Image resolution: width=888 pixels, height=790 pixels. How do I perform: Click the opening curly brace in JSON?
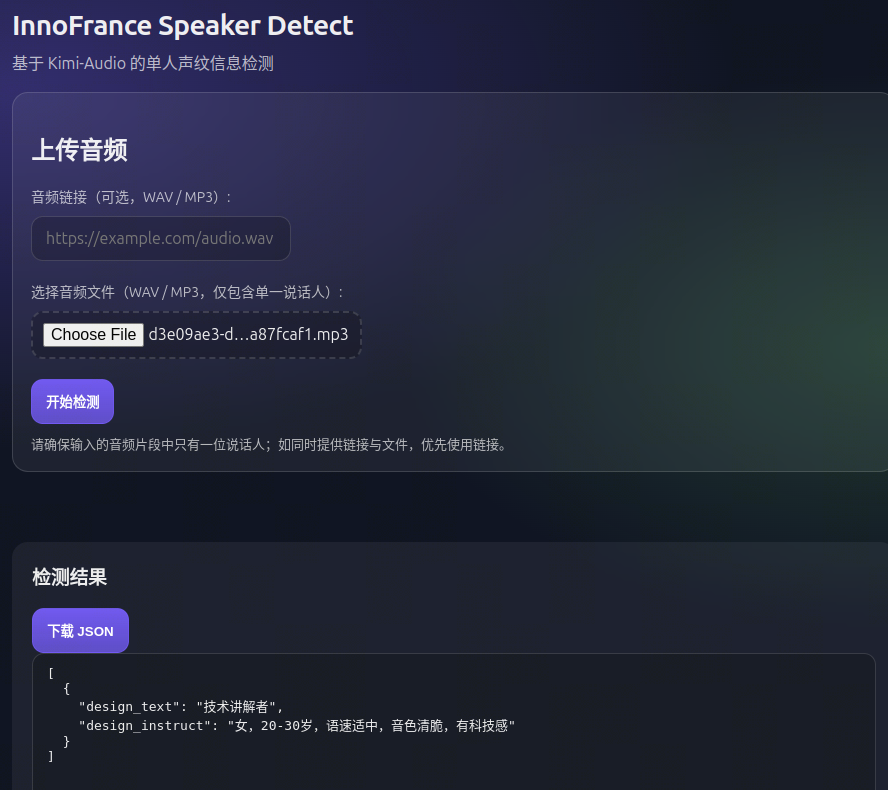point(67,689)
